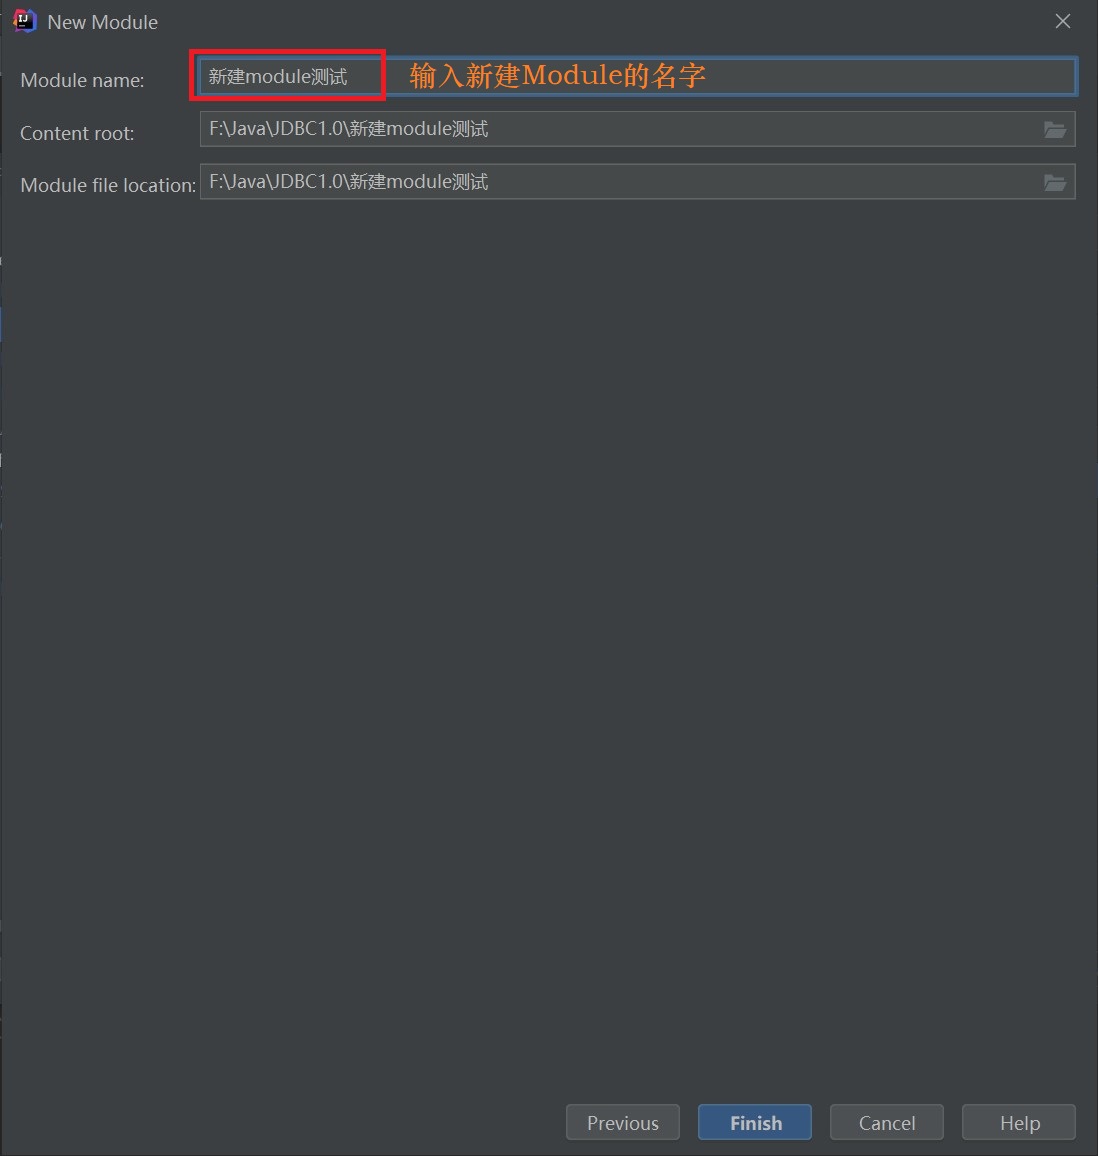
Task: Click the 'New Module' title text
Action: point(102,22)
